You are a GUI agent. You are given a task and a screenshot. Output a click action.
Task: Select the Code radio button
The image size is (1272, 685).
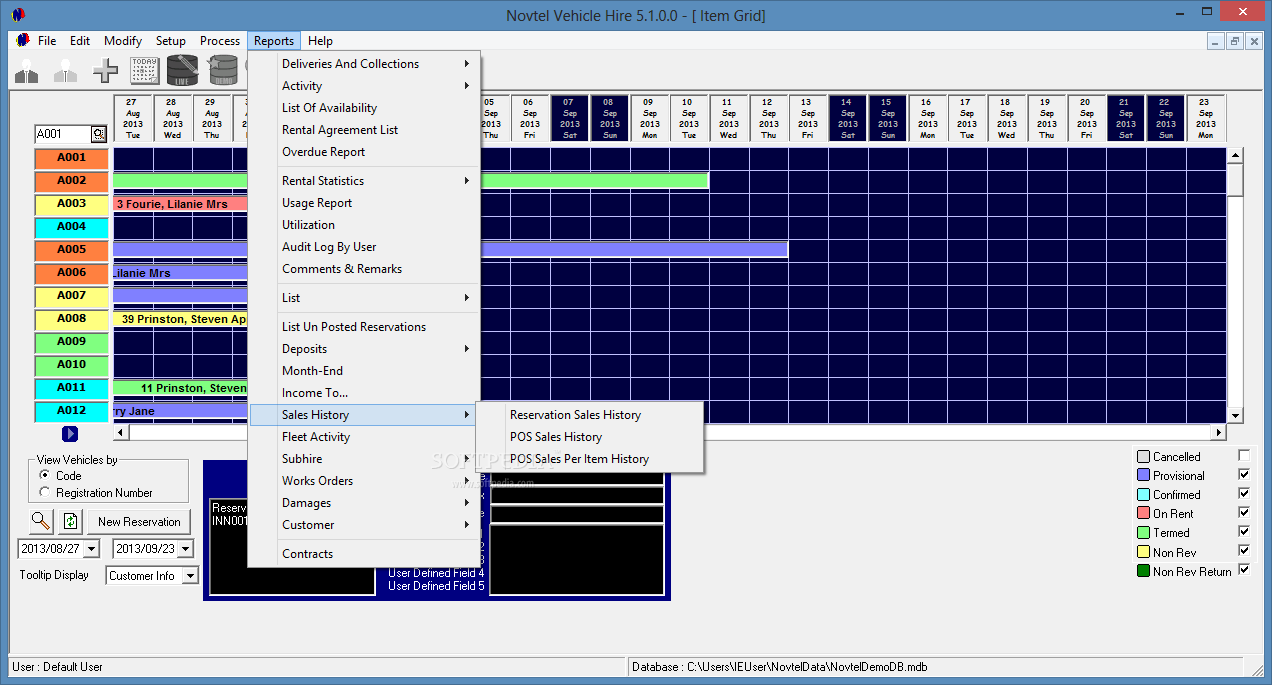[44, 476]
